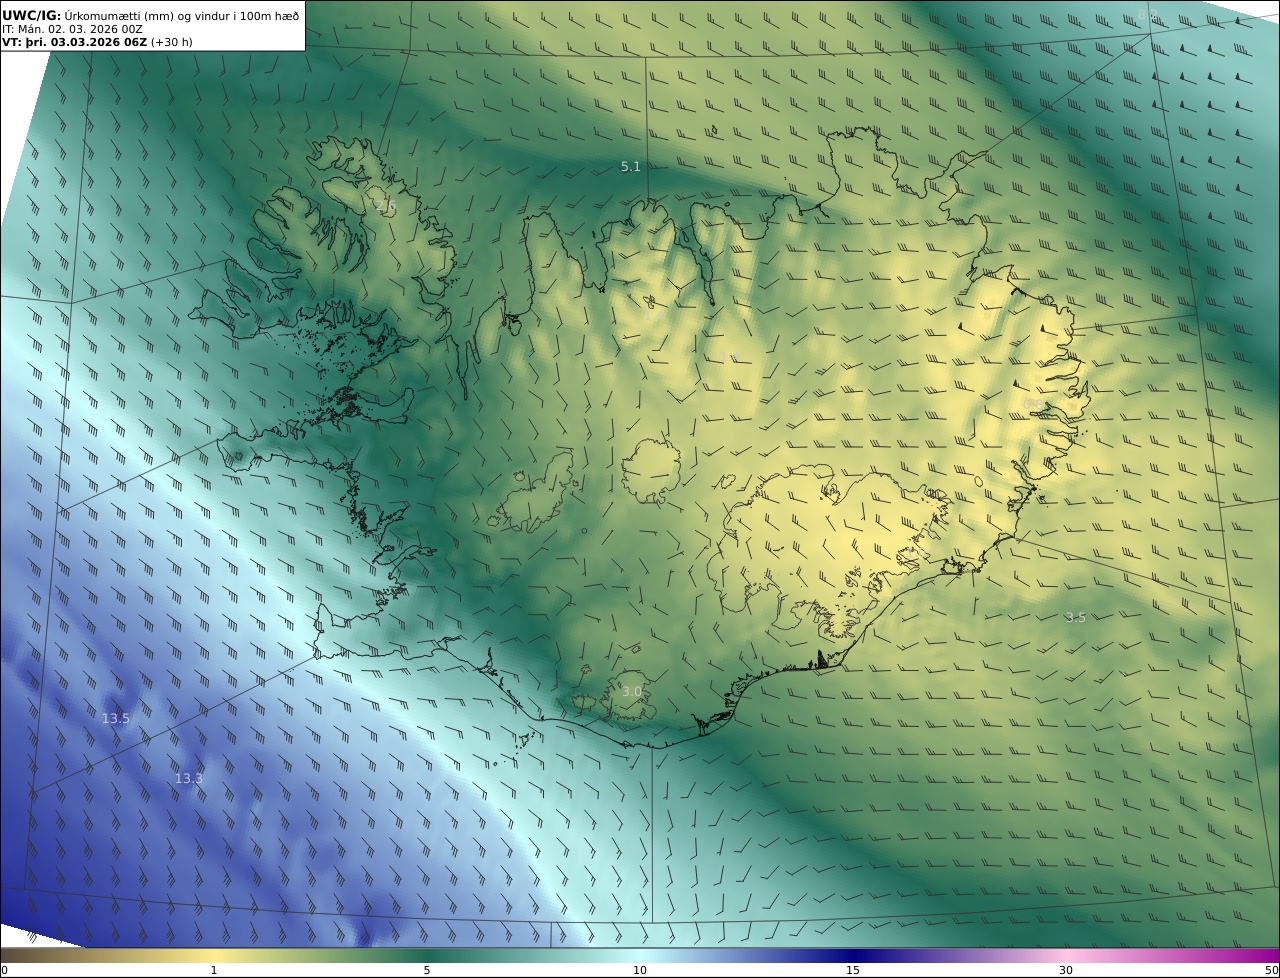
Task: Click the '10' tick label on the color scale
Action: pos(640,970)
